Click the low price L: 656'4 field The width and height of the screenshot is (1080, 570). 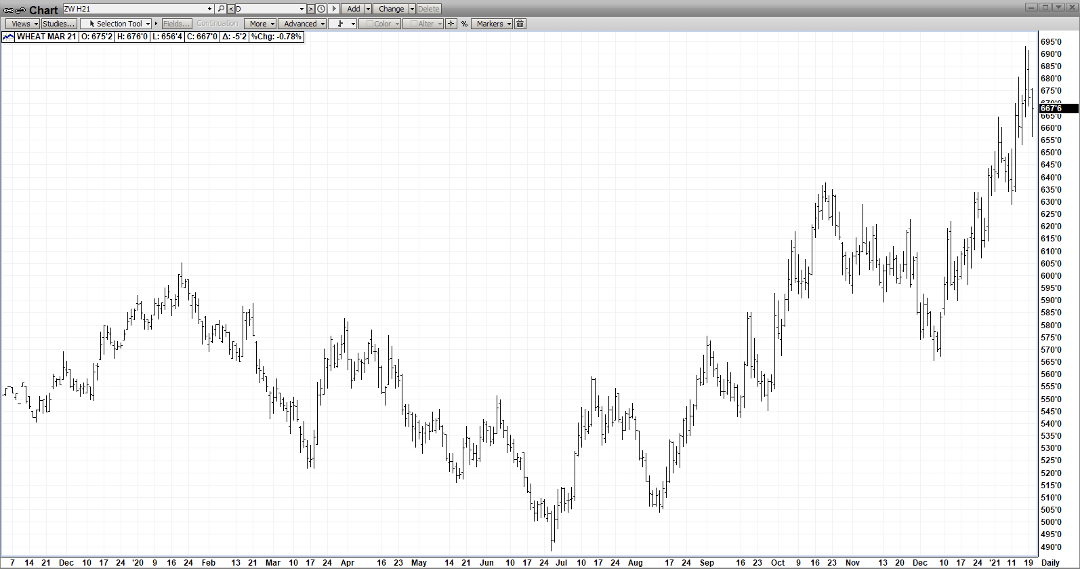(167, 36)
